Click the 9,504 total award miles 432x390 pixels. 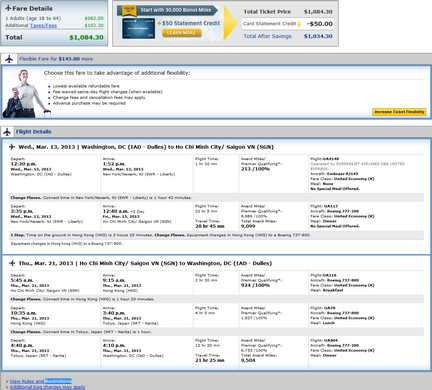(248, 360)
